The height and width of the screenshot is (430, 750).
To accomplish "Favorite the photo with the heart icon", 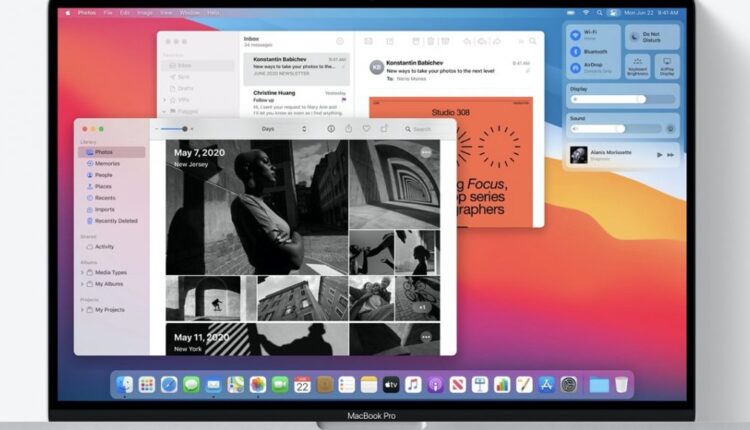I will pos(367,129).
